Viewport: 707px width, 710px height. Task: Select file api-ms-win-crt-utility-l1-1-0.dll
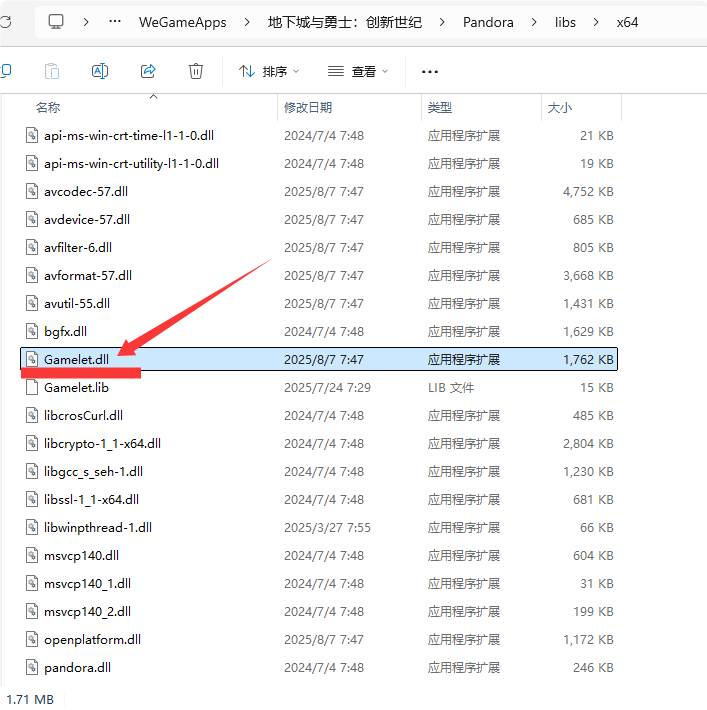coord(131,164)
